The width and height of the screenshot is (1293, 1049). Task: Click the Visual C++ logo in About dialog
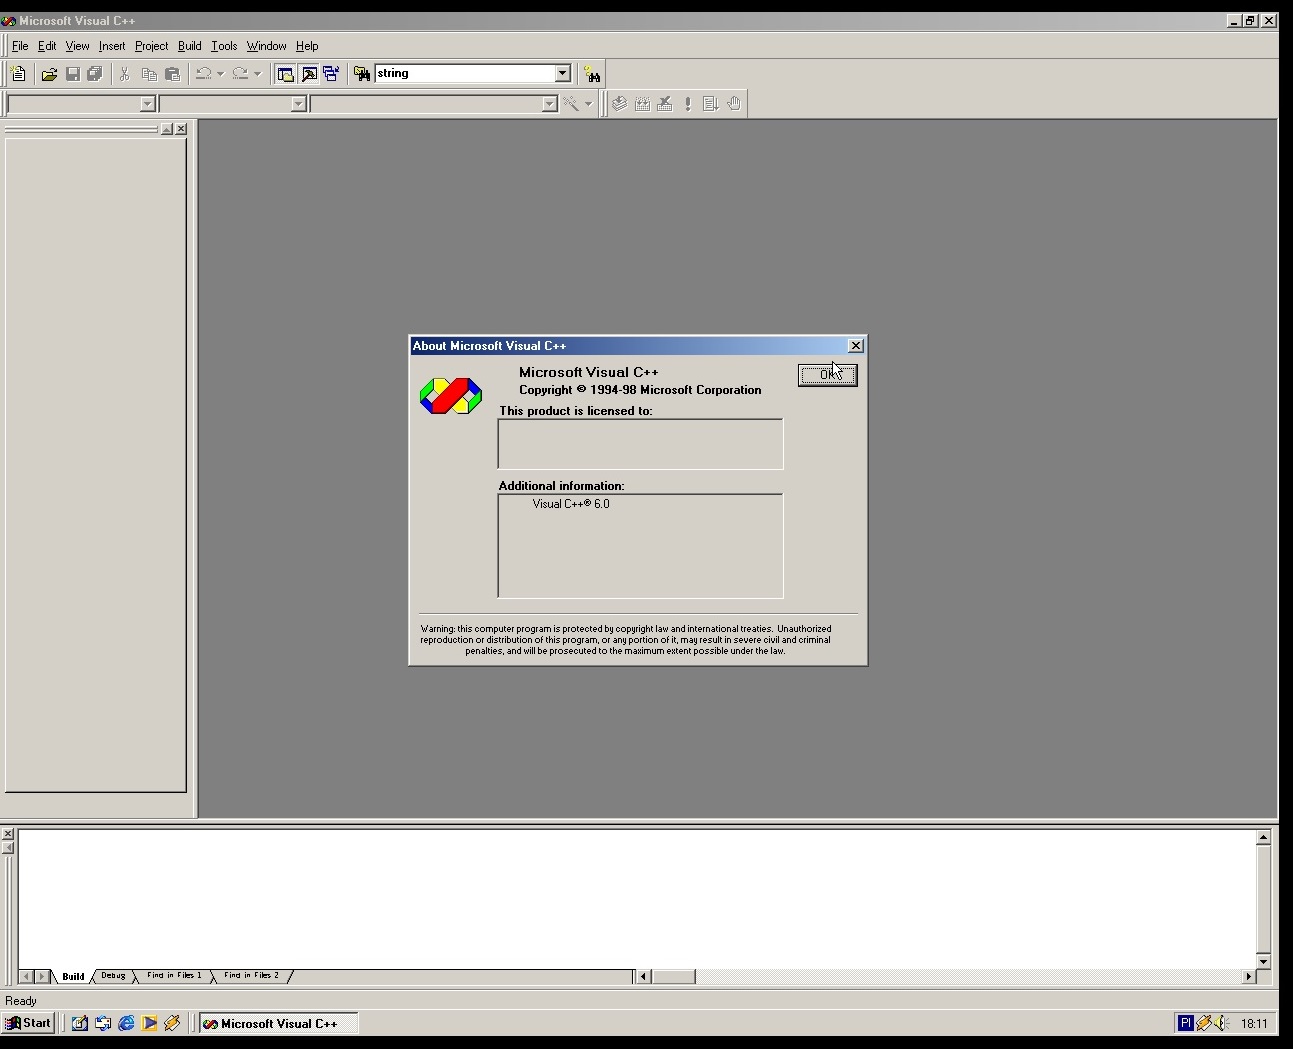(x=451, y=396)
